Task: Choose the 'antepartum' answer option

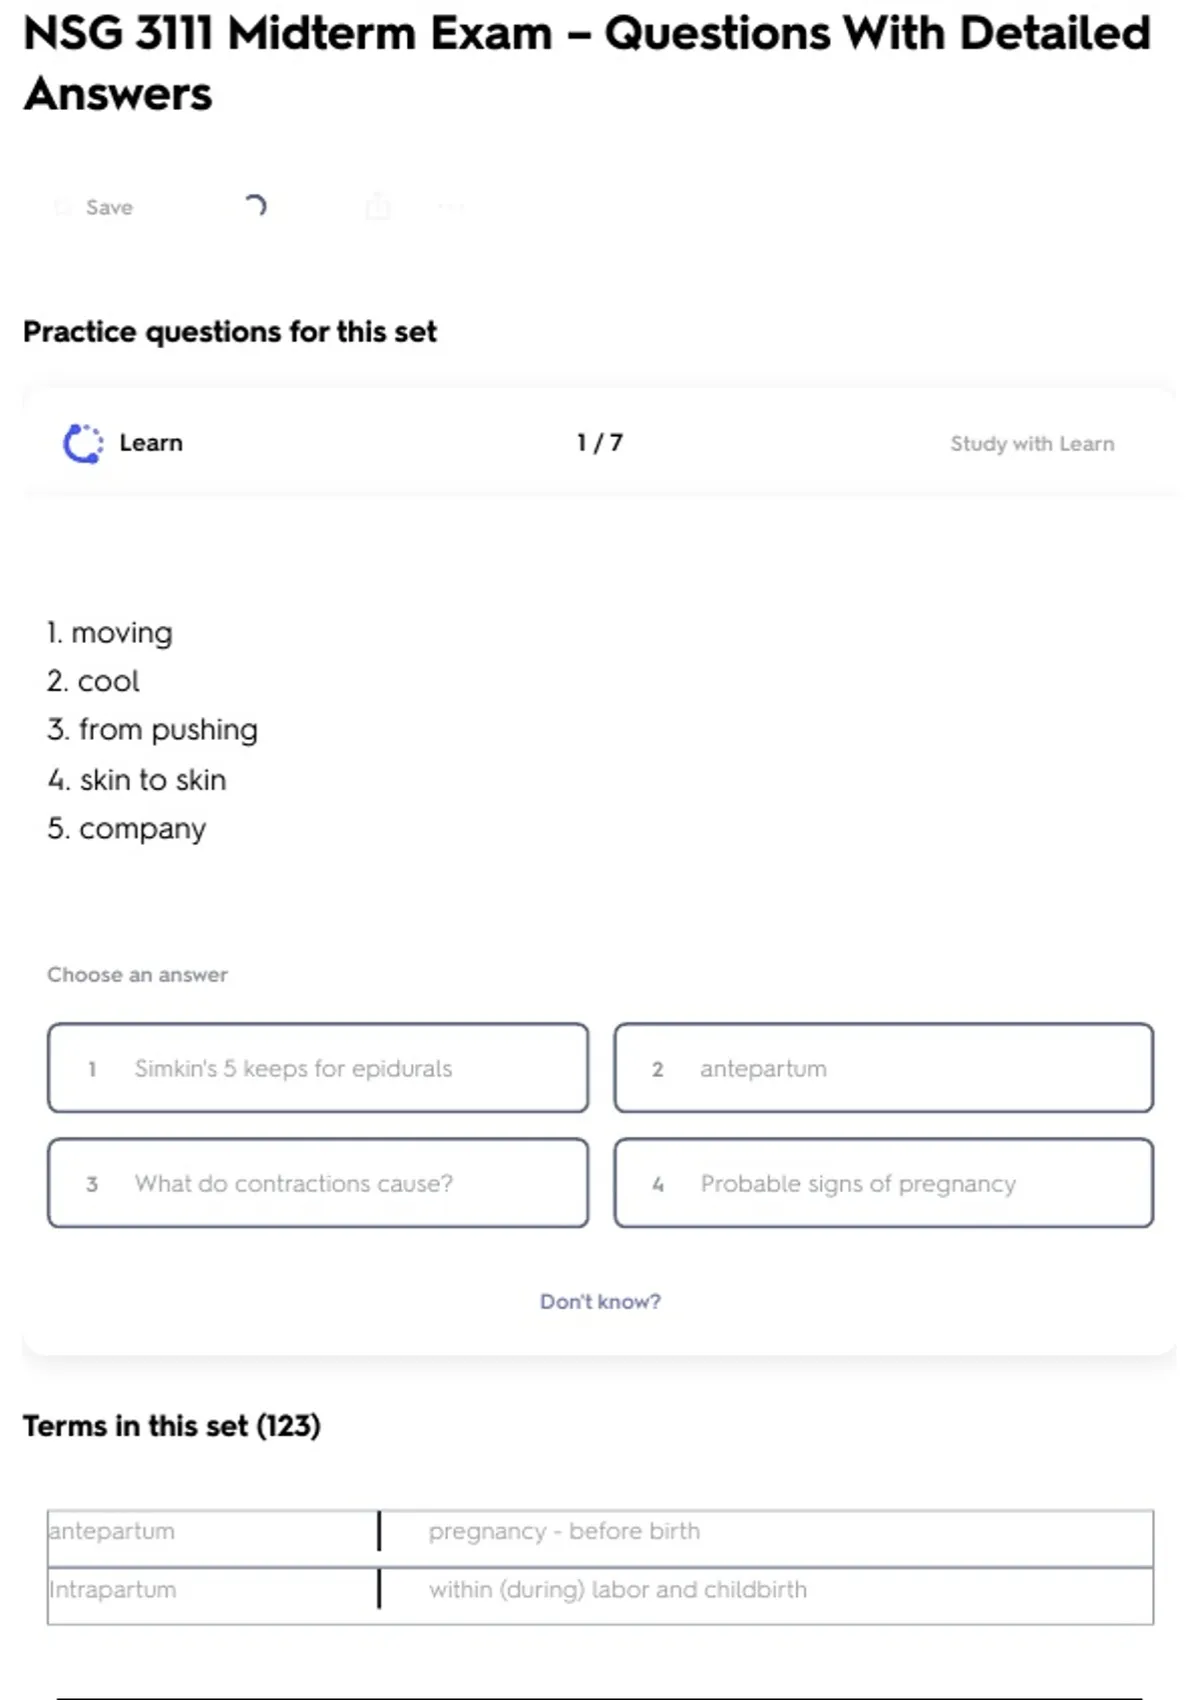Action: 883,1068
